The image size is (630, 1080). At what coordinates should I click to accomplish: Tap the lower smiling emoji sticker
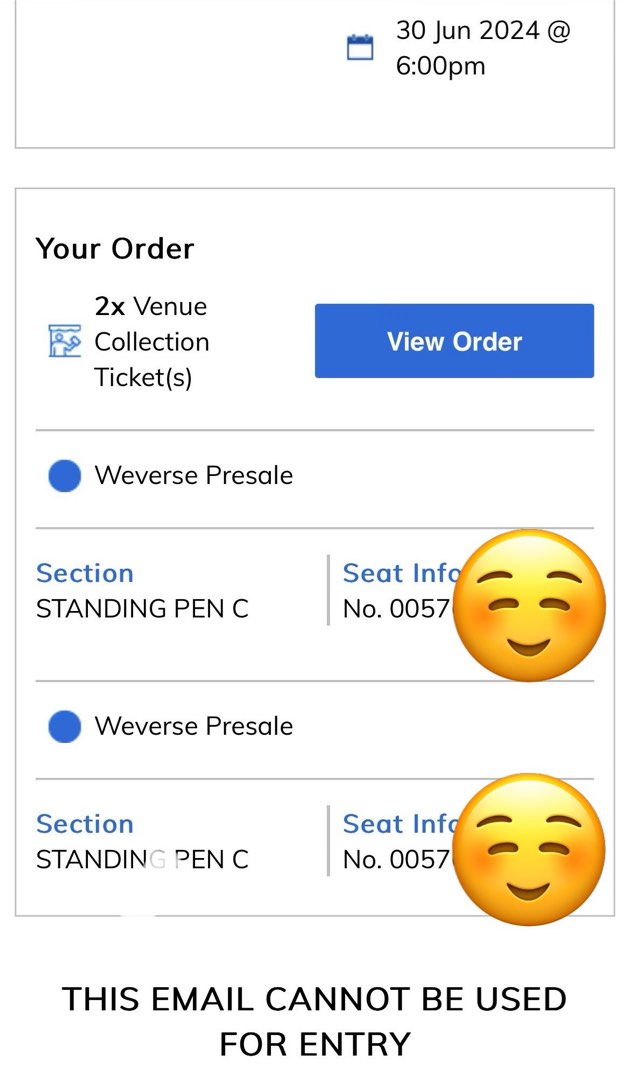[529, 848]
